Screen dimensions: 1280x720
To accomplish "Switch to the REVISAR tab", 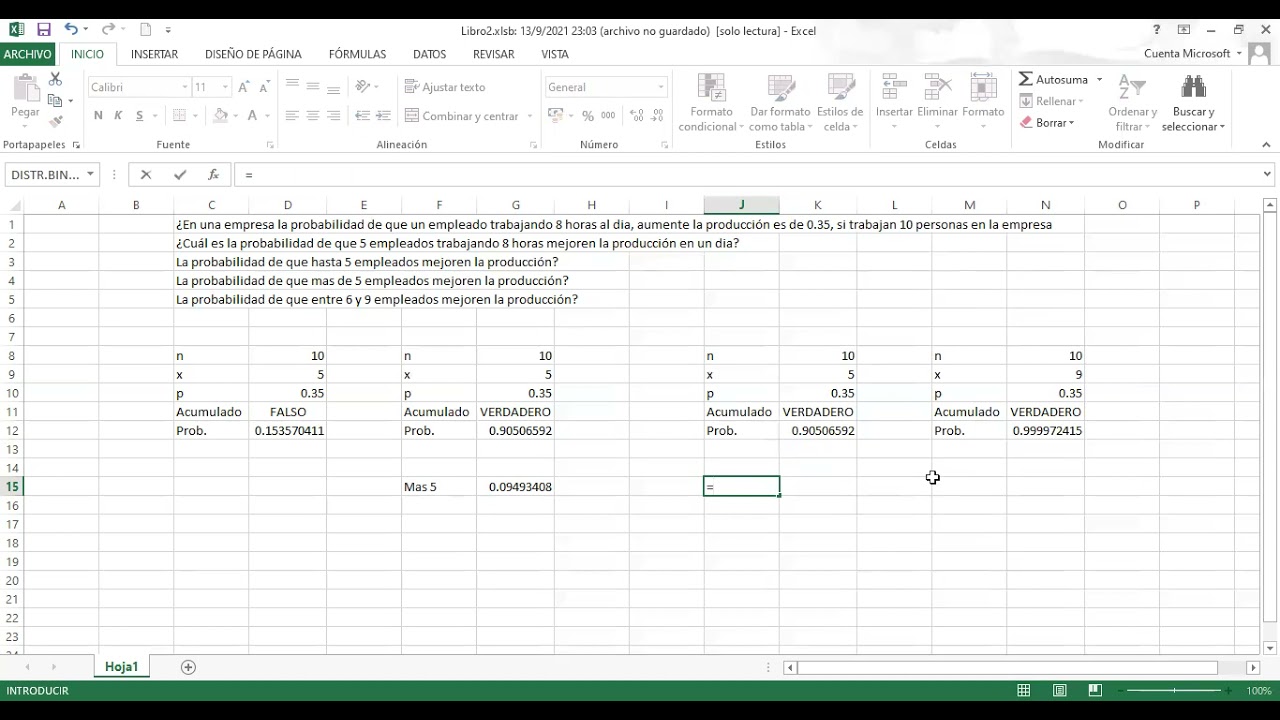I will point(493,54).
